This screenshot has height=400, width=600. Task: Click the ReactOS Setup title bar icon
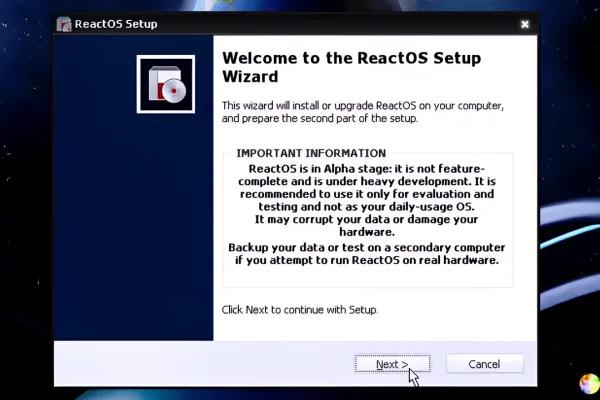tap(64, 24)
